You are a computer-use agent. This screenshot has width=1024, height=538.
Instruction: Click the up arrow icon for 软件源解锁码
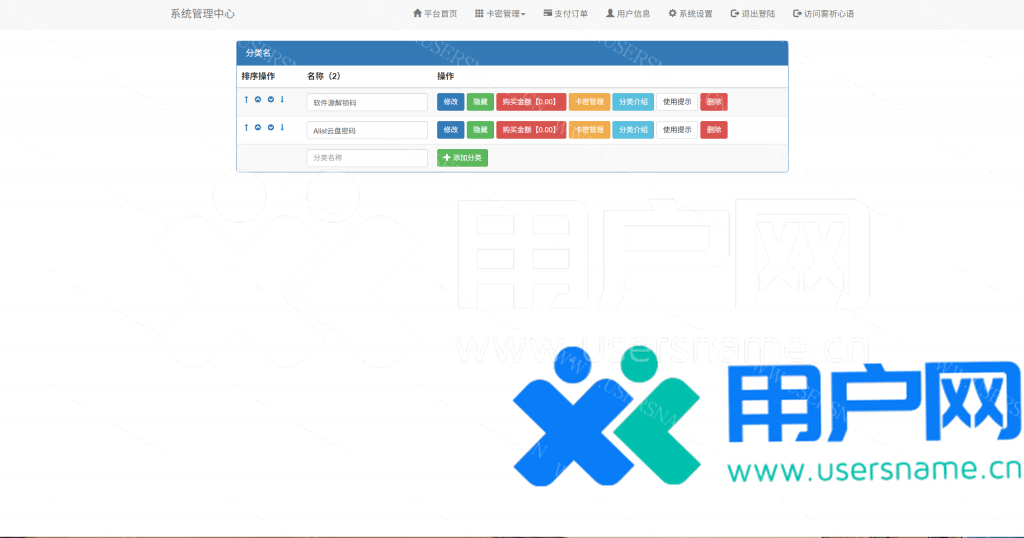point(246,99)
